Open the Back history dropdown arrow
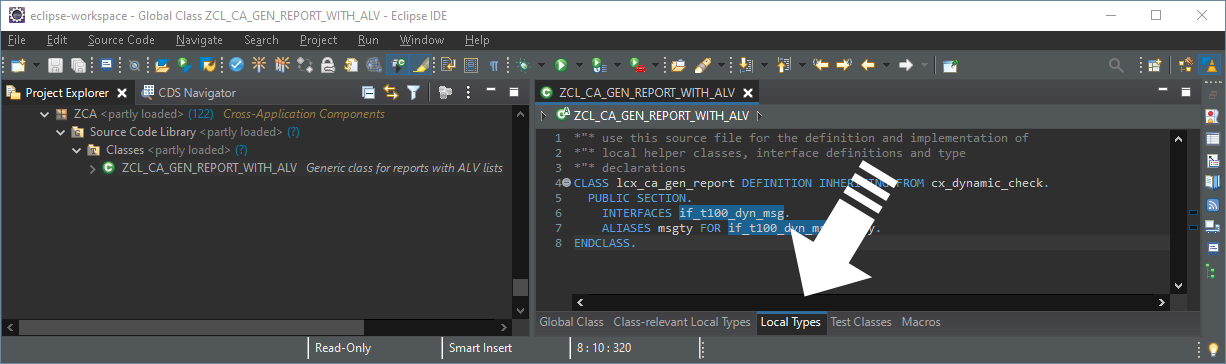This screenshot has height=364, width=1226. (886, 66)
